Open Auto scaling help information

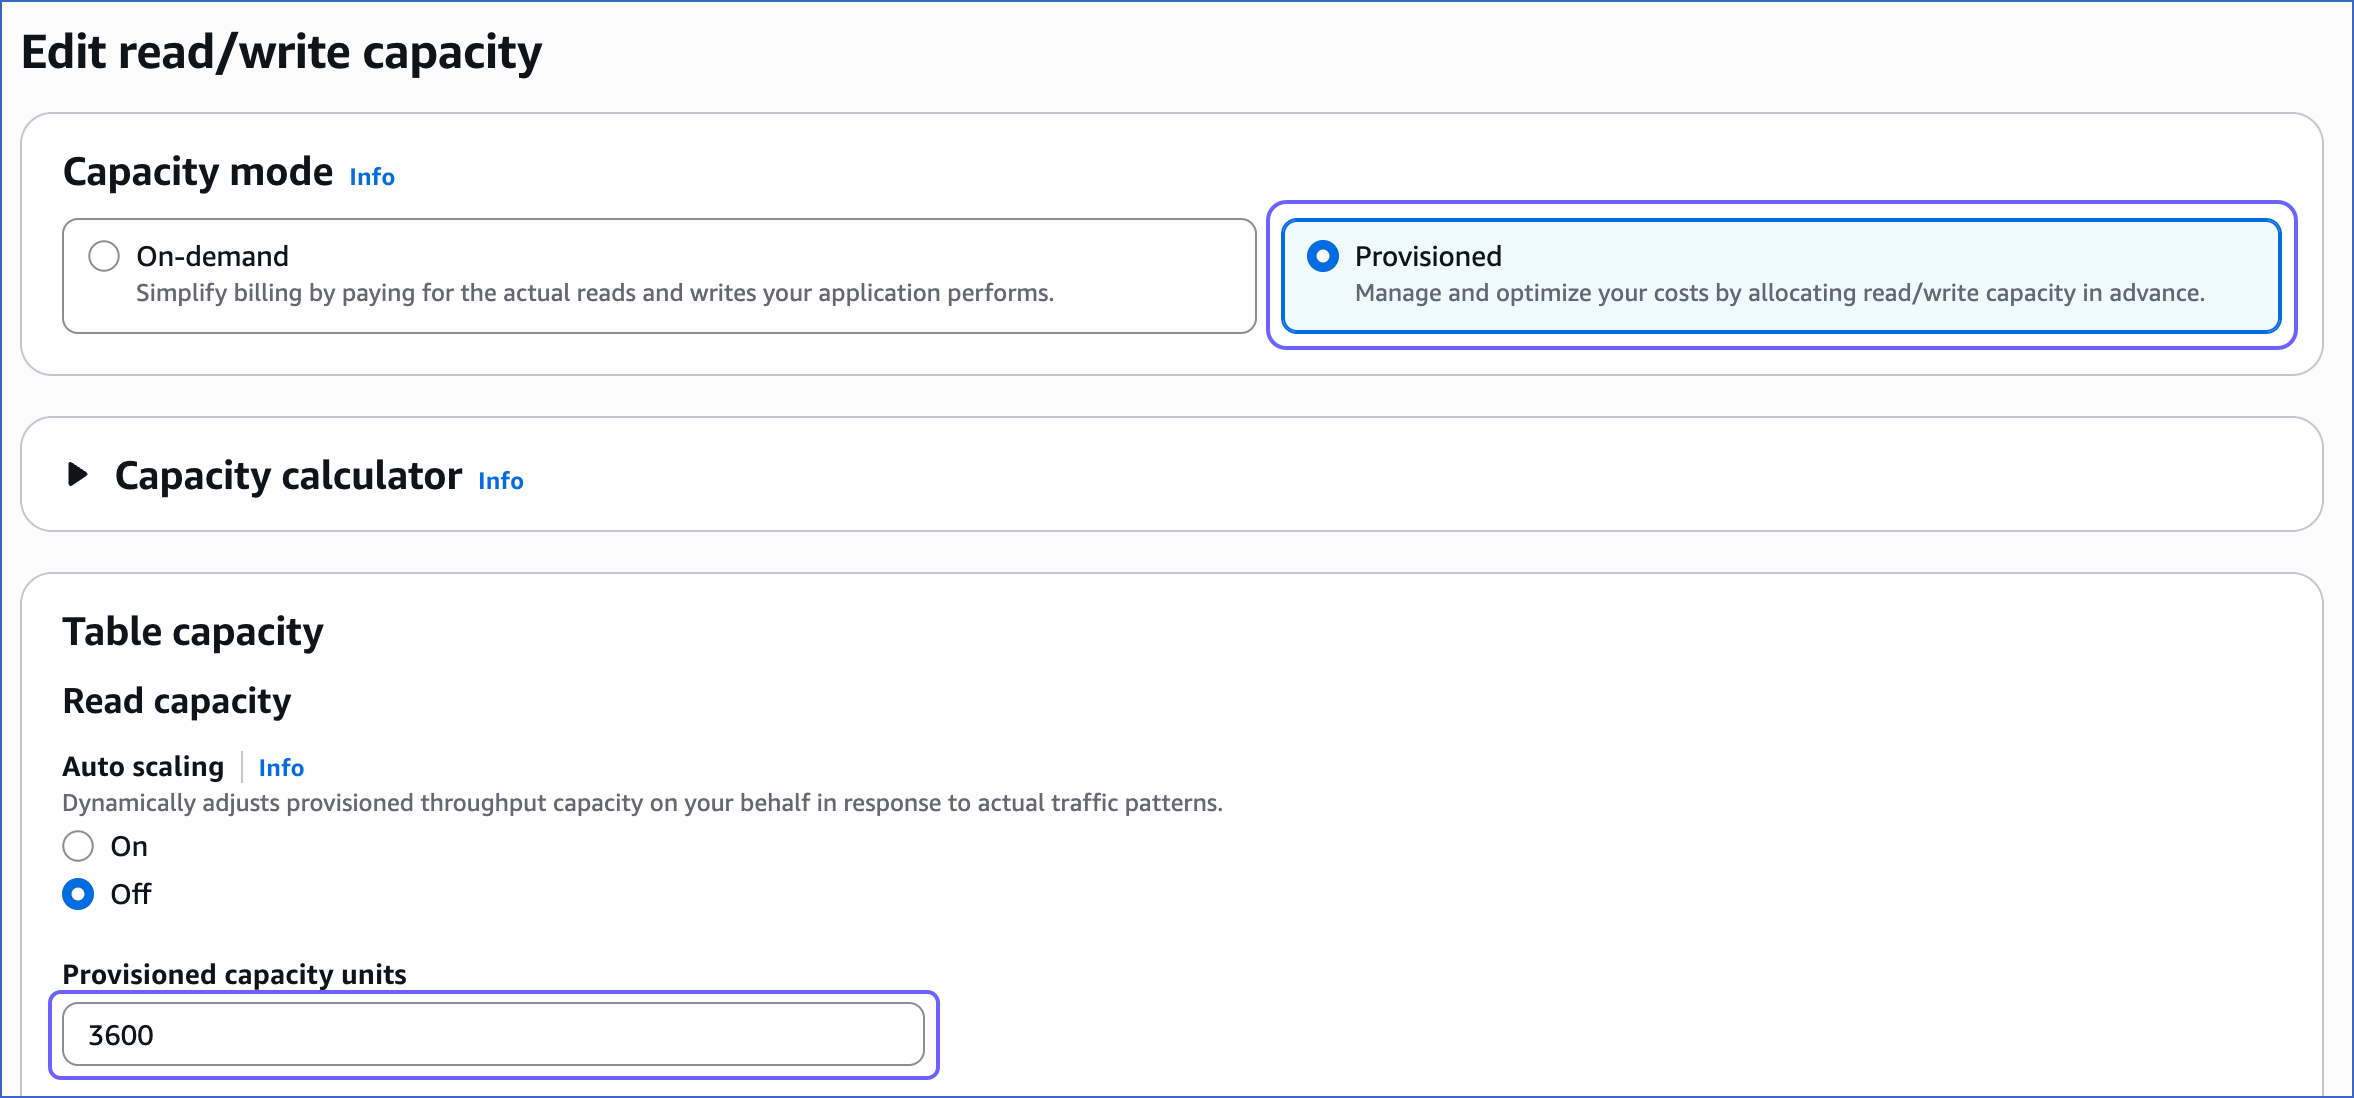281,767
